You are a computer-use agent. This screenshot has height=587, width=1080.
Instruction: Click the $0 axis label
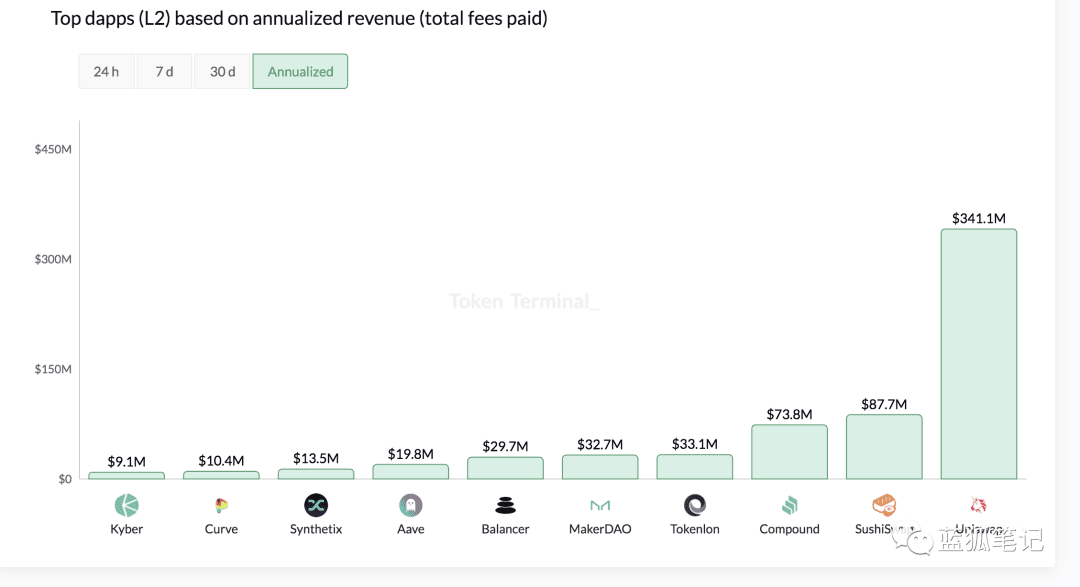point(65,479)
